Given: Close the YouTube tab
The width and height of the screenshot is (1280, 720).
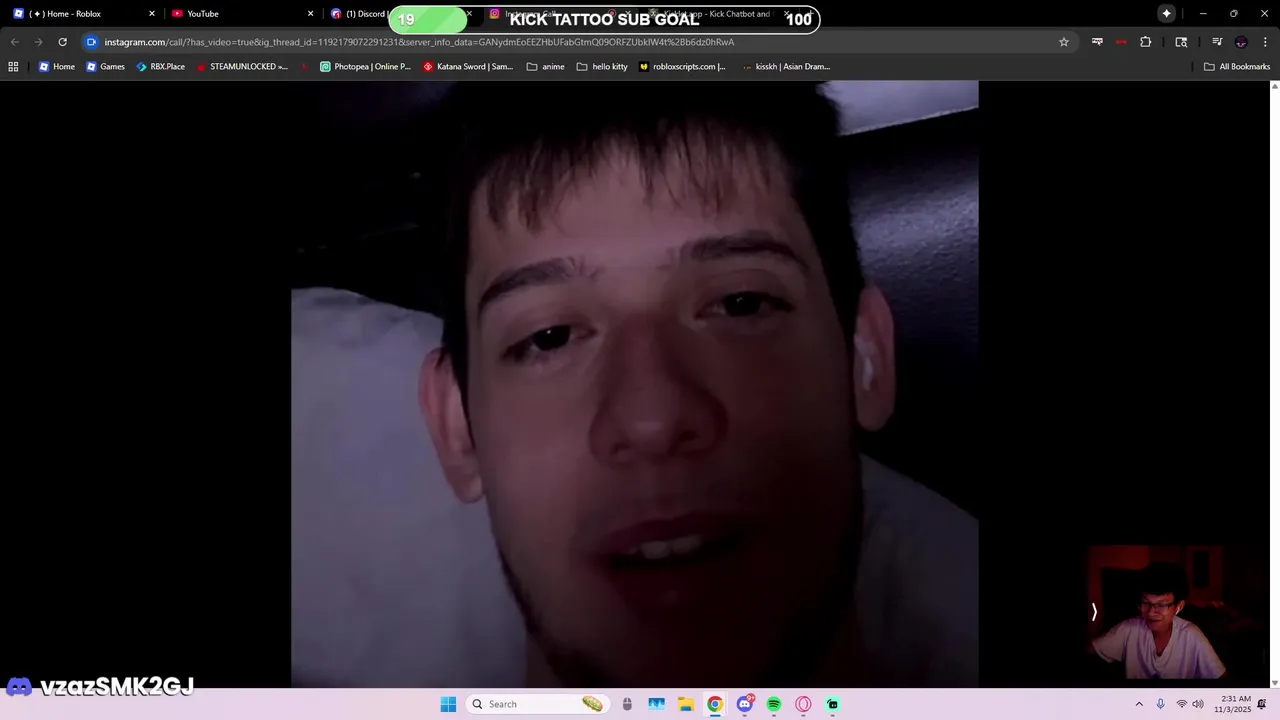Looking at the screenshot, I should 310,14.
